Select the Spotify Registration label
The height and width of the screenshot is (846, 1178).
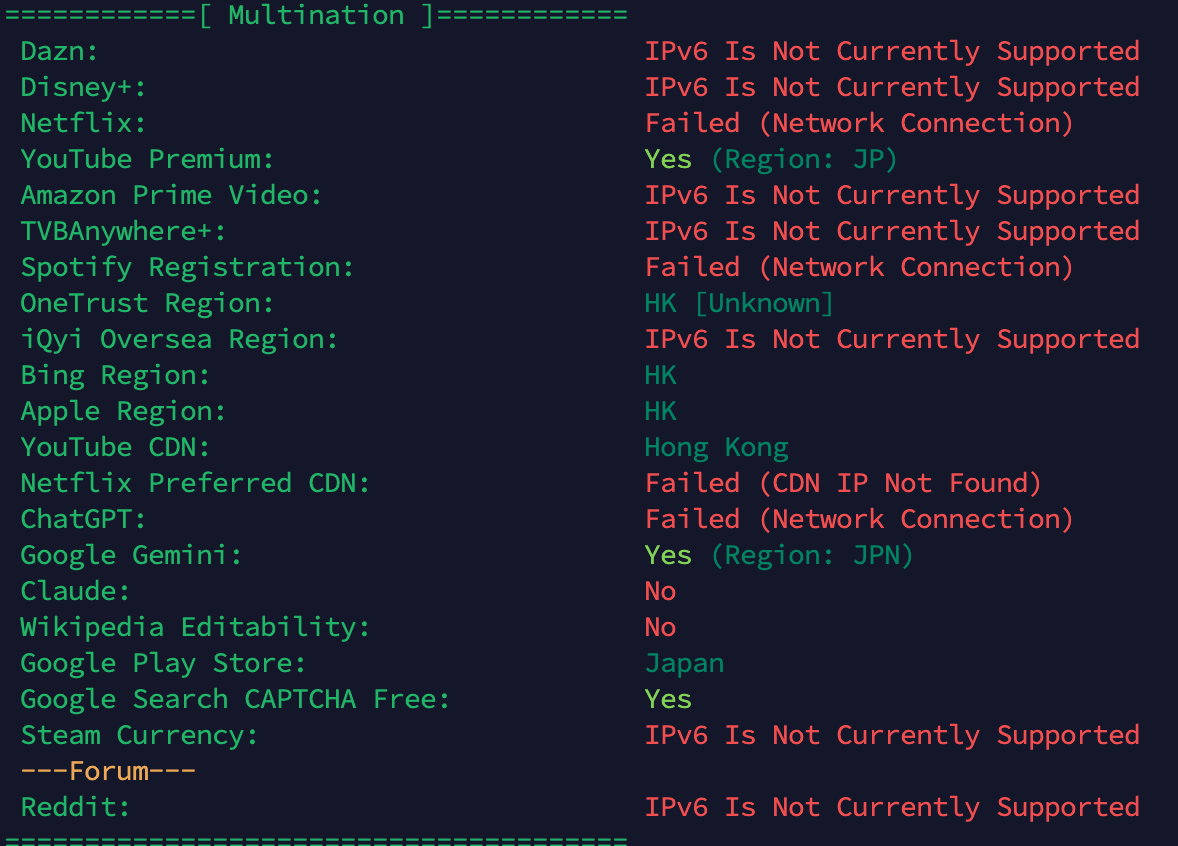187,267
